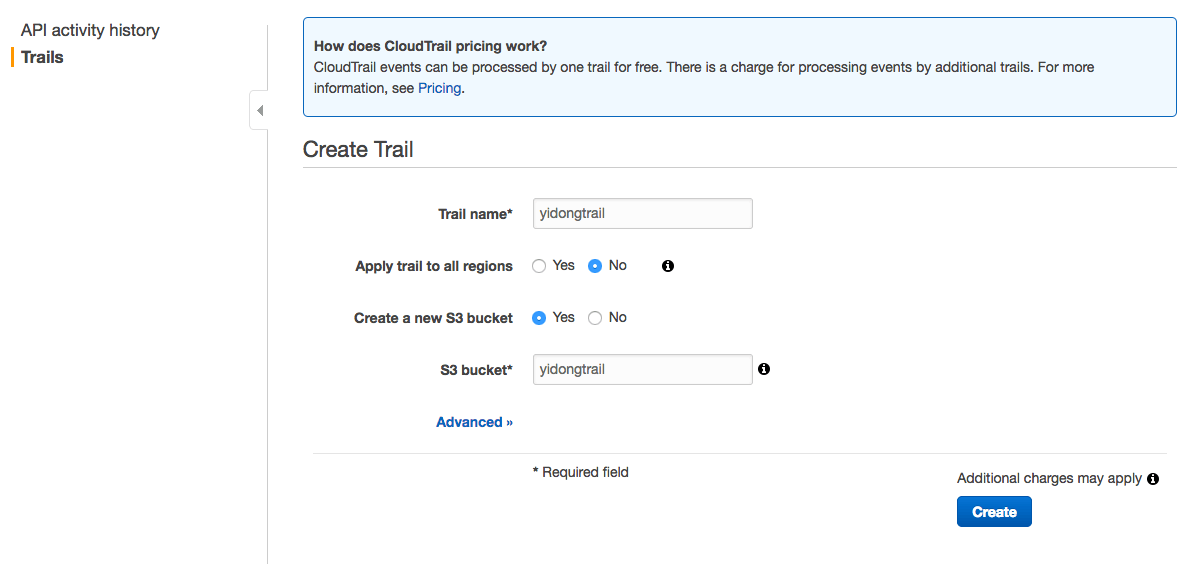Screen dimensions: 1198x564
Task: Click the Create button
Action: 994,512
